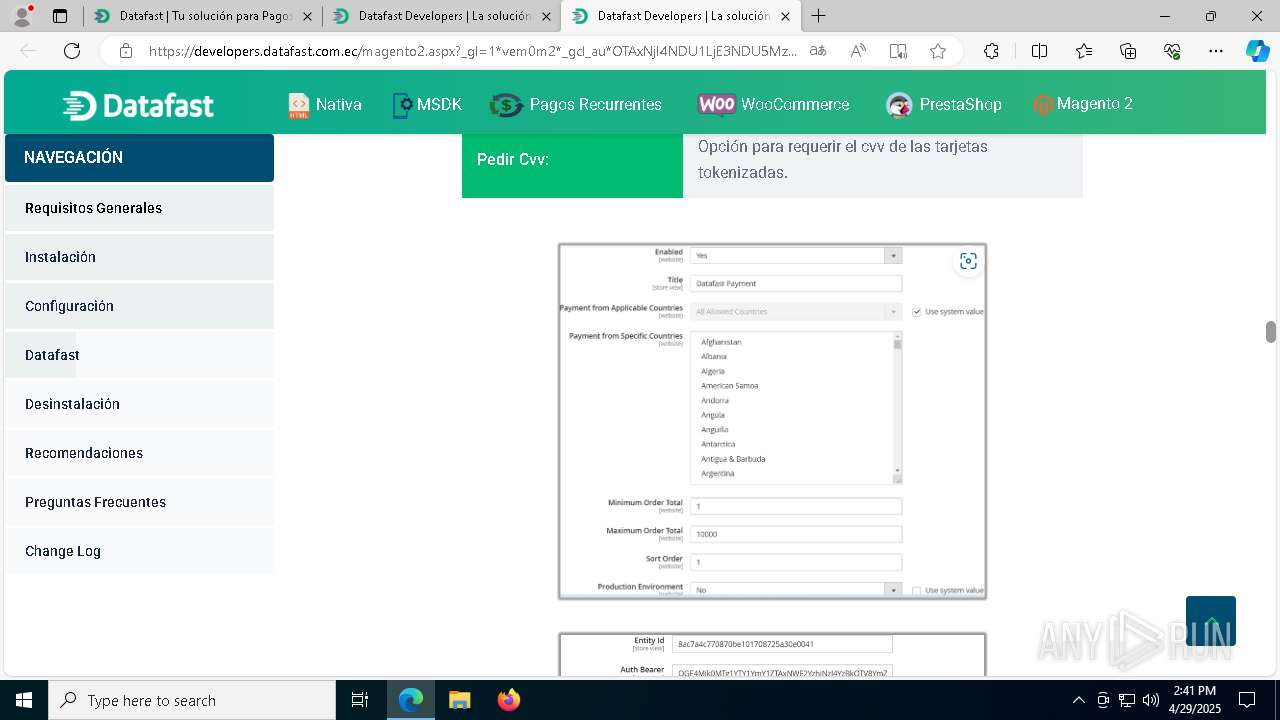
Task: Open the WooCommerce section
Action: (x=774, y=104)
